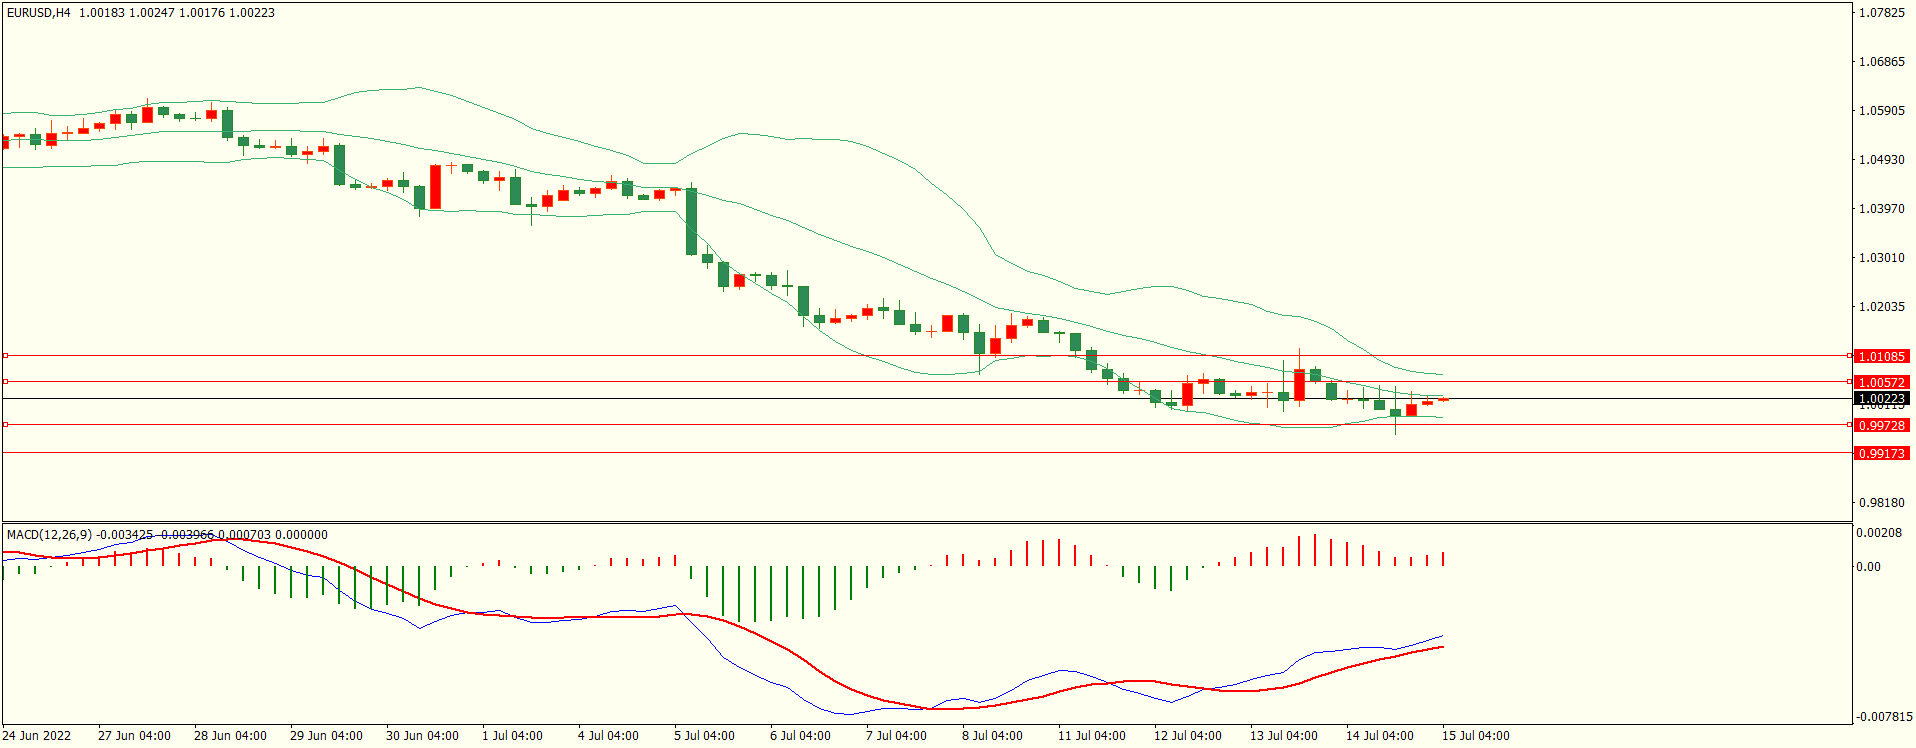This screenshot has width=1916, height=748.
Task: Click the 1.00572 red price label
Action: point(1881,382)
